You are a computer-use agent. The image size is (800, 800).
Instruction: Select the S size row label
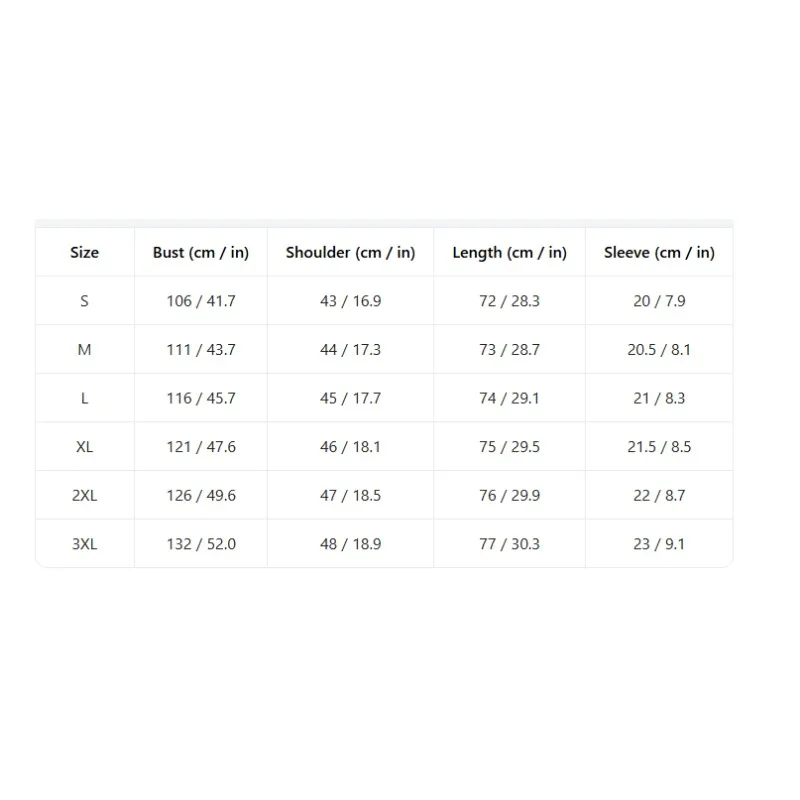pos(85,301)
